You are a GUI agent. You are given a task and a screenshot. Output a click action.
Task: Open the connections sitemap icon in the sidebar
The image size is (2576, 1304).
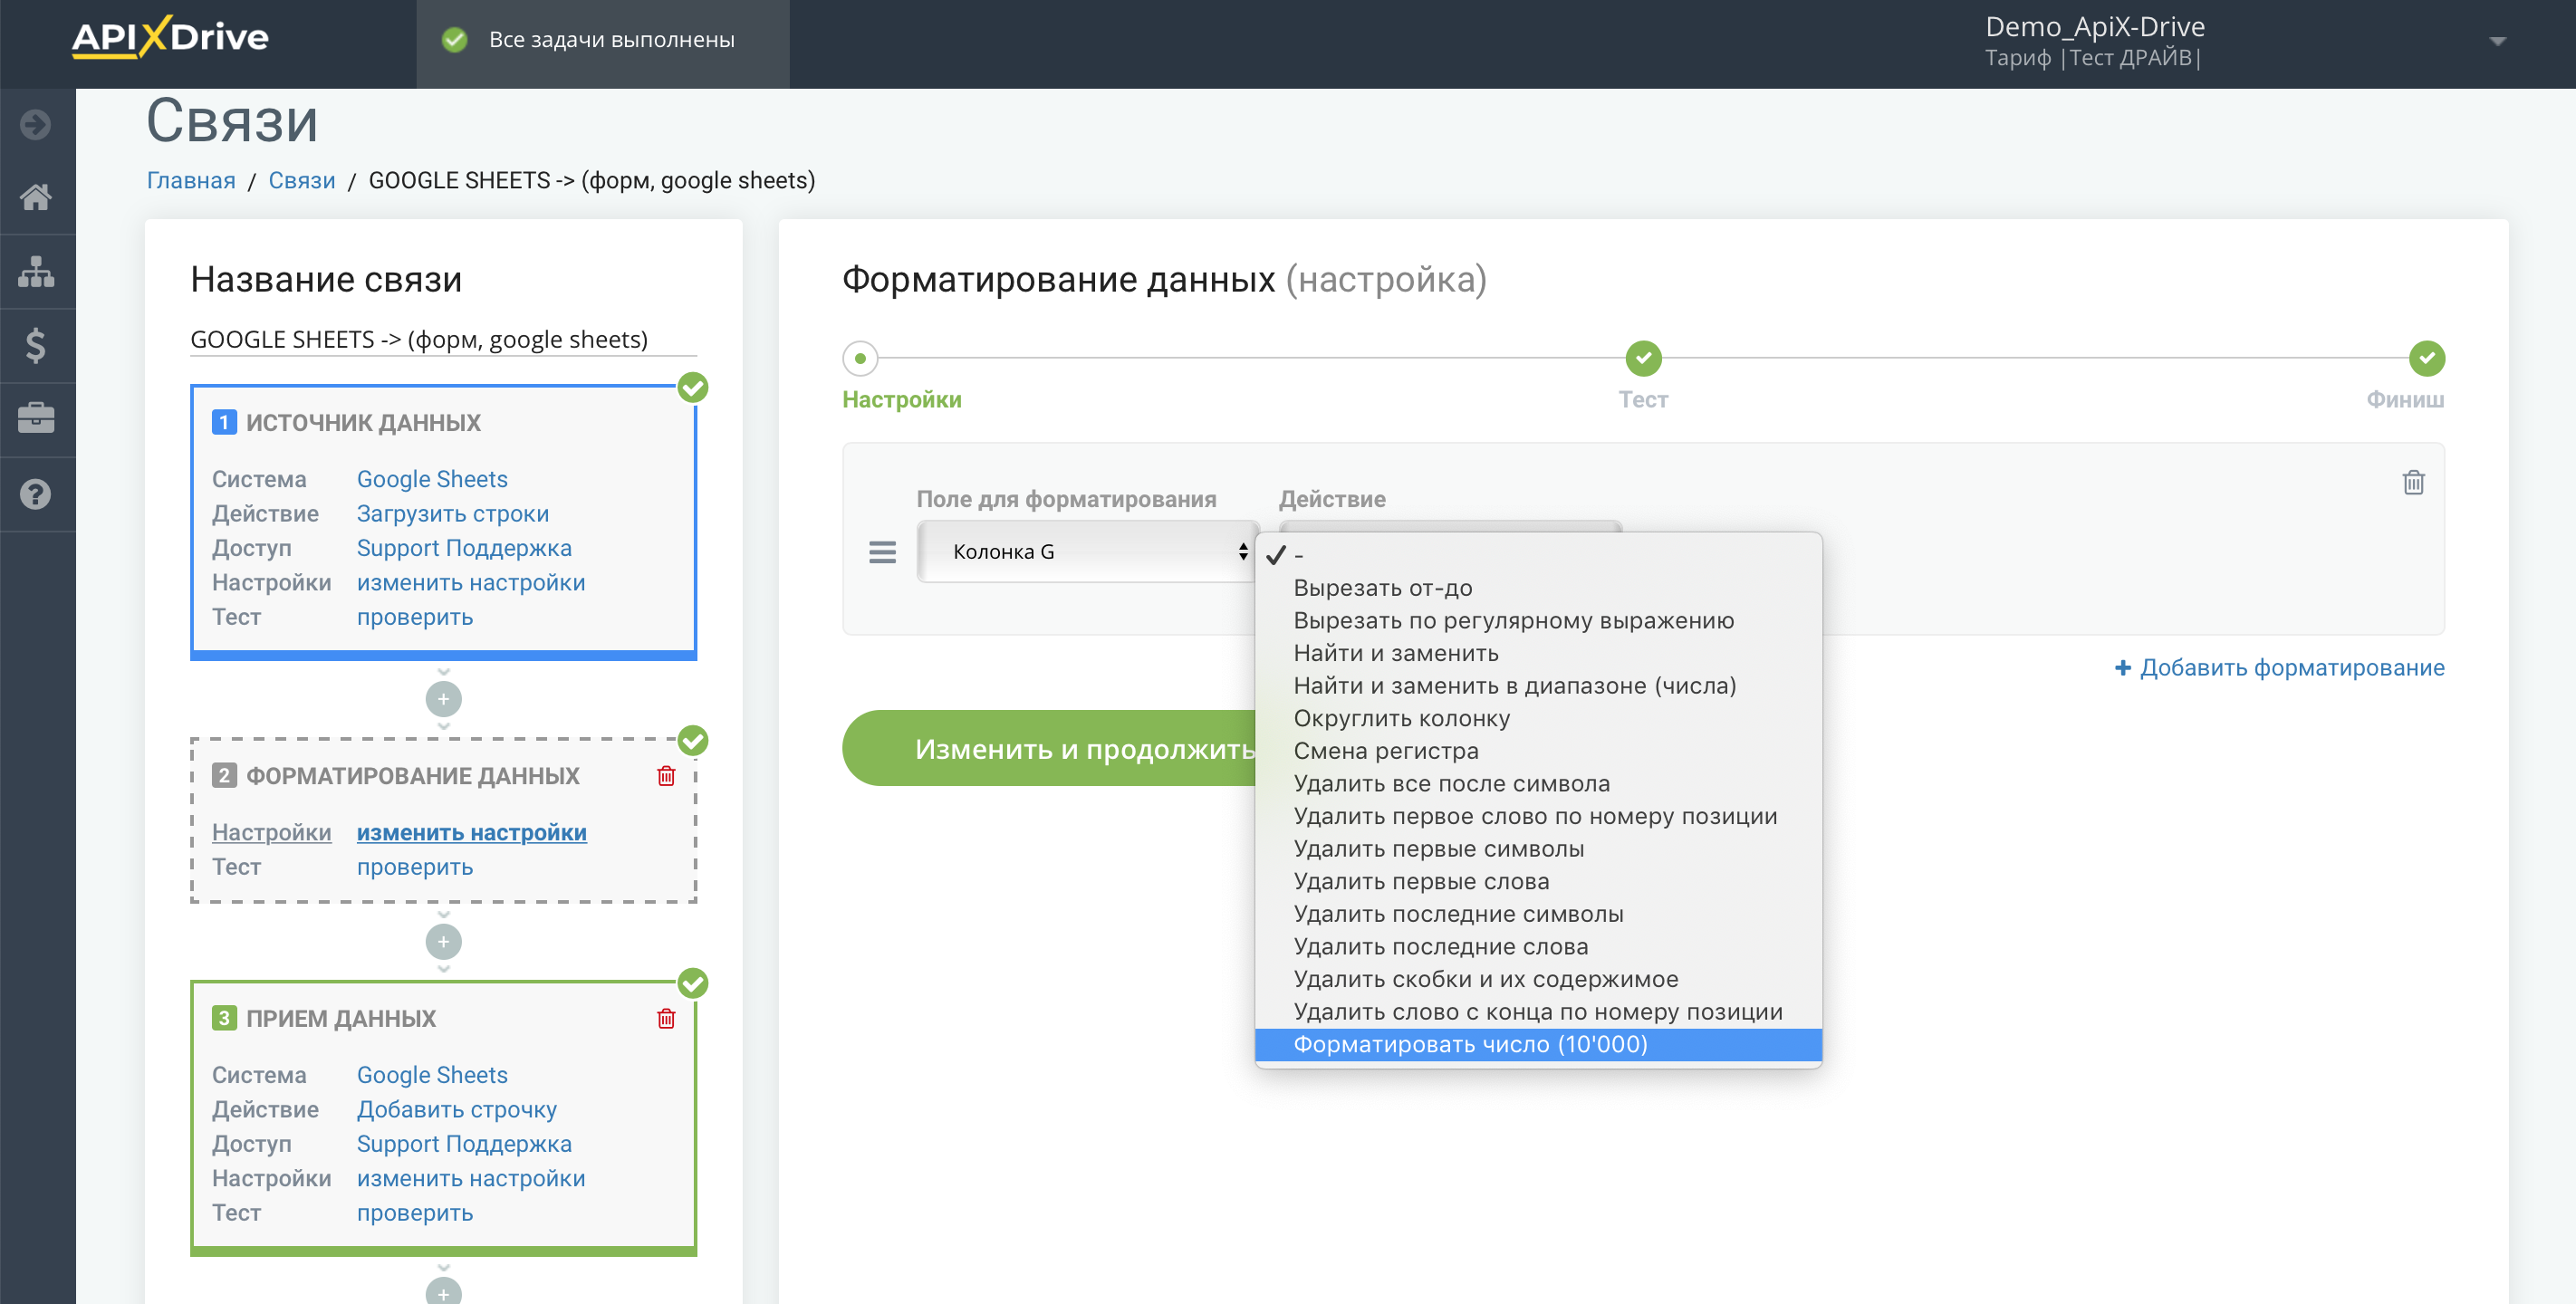36,271
